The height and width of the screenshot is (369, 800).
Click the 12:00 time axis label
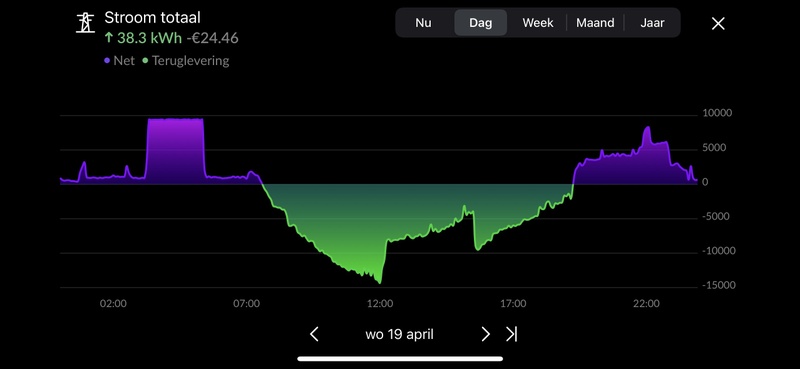pyautogui.click(x=380, y=304)
